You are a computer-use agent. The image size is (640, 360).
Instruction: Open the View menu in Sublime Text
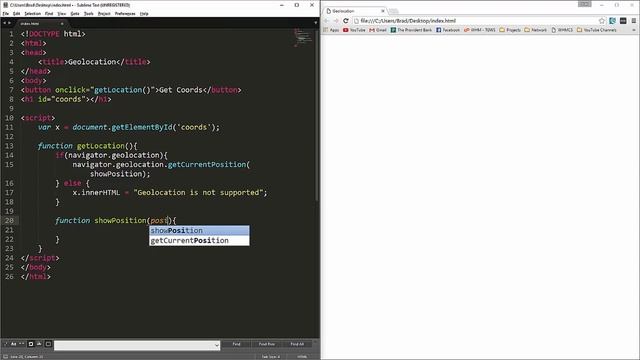pyautogui.click(x=62, y=13)
